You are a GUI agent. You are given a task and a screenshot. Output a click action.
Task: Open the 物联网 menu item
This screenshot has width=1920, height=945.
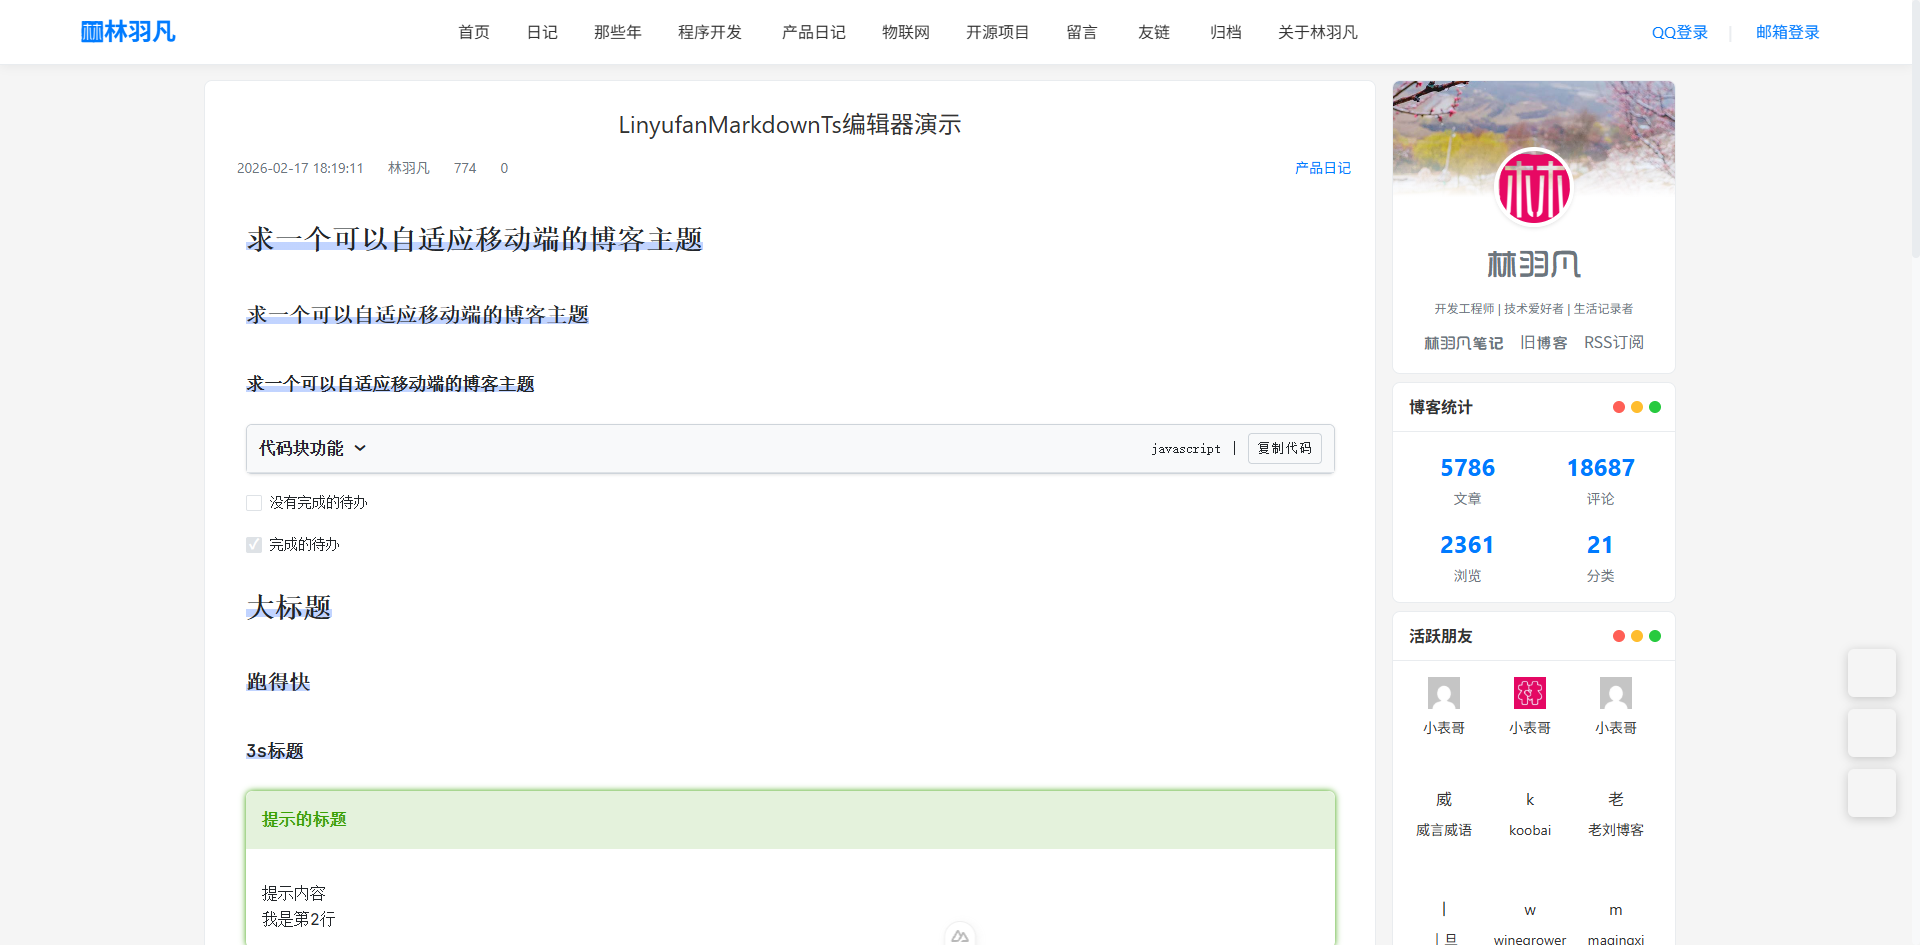click(x=906, y=32)
